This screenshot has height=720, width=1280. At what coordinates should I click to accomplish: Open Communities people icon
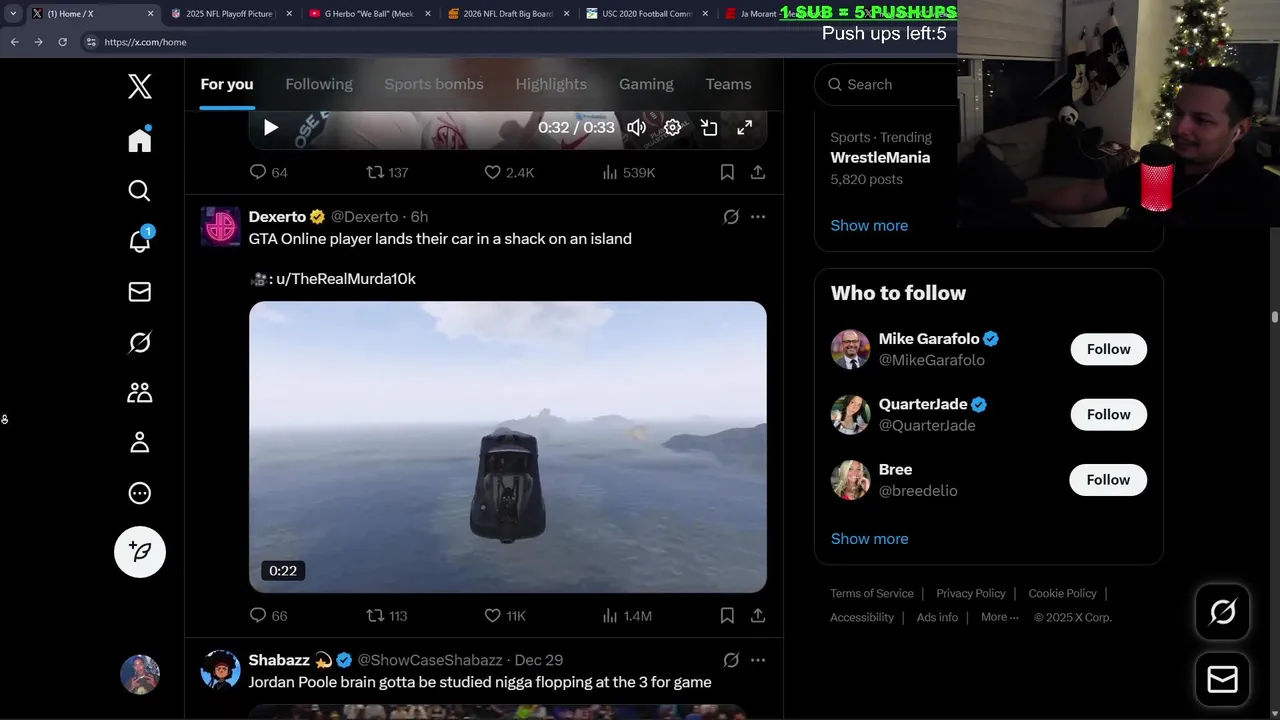[x=140, y=393]
